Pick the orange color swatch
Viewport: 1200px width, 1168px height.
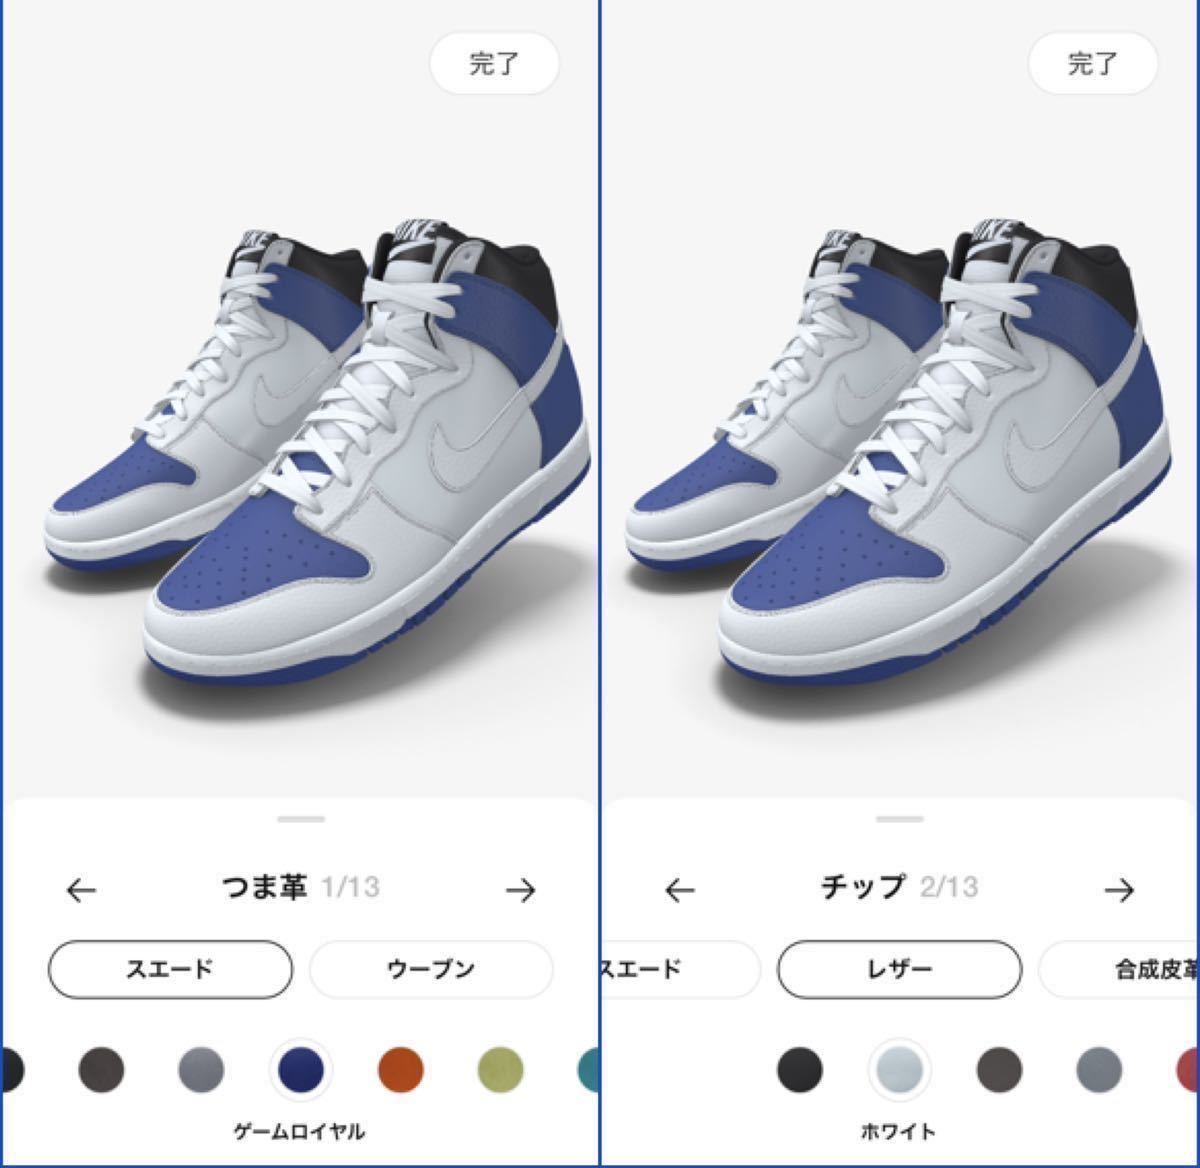(x=401, y=1069)
